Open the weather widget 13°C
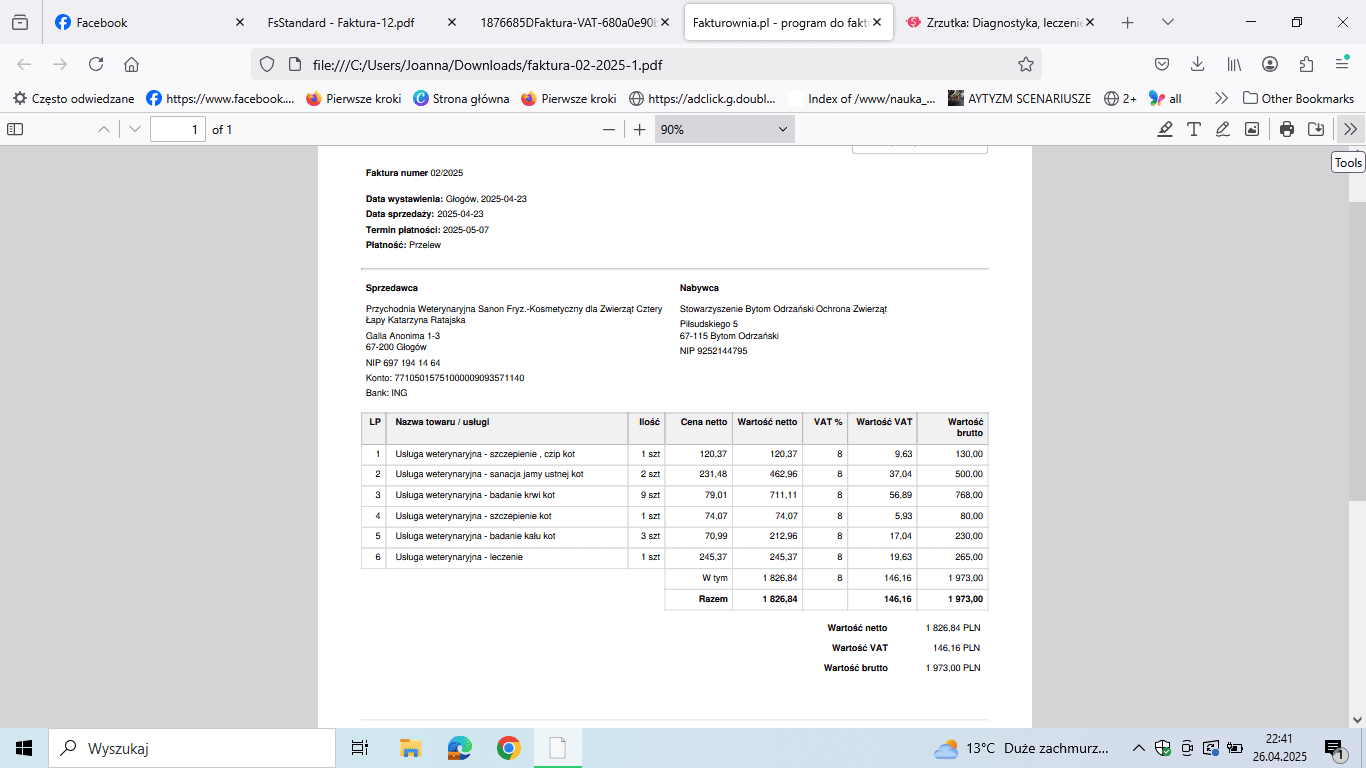This screenshot has height=768, width=1366. 1021,748
